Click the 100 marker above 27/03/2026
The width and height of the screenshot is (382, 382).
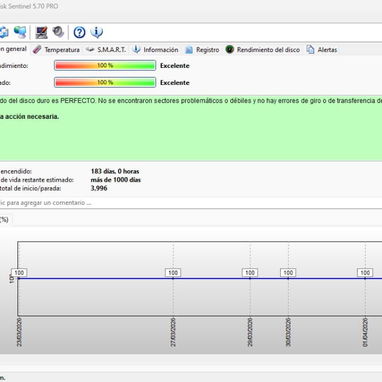[173, 273]
